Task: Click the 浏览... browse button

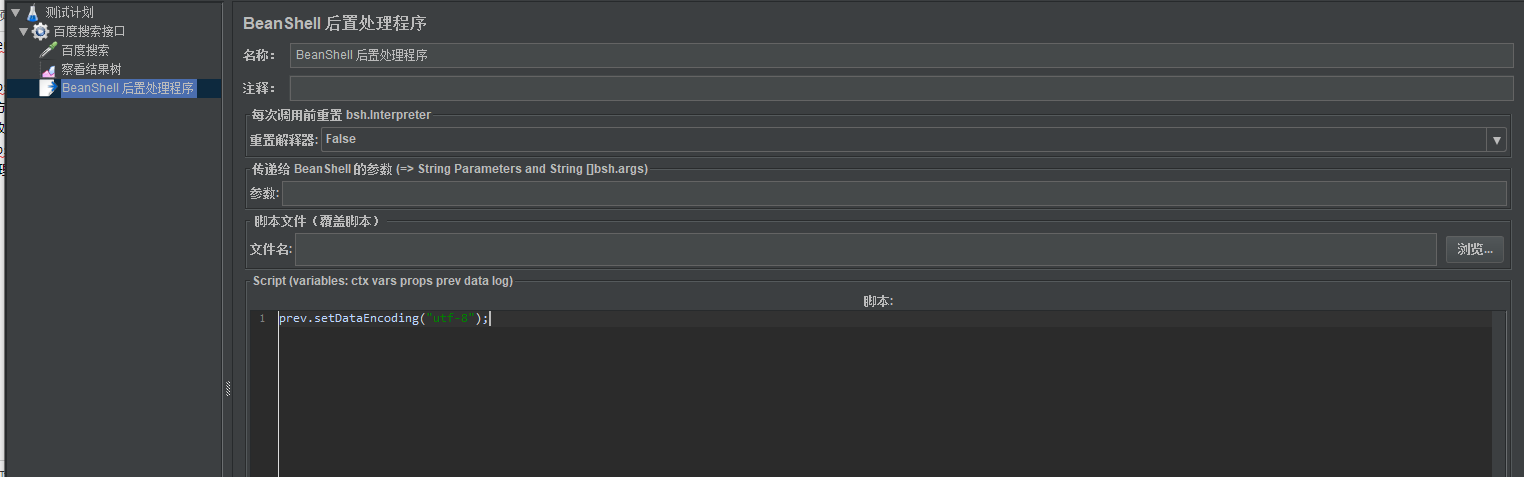Action: point(1474,249)
